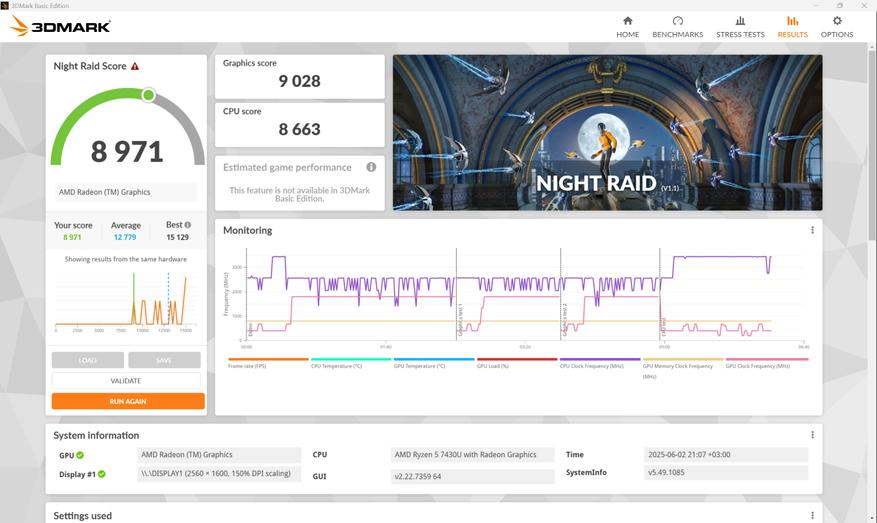Toggle the CPU Temperature legend line
Image resolution: width=877 pixels, height=523 pixels.
click(x=351, y=362)
